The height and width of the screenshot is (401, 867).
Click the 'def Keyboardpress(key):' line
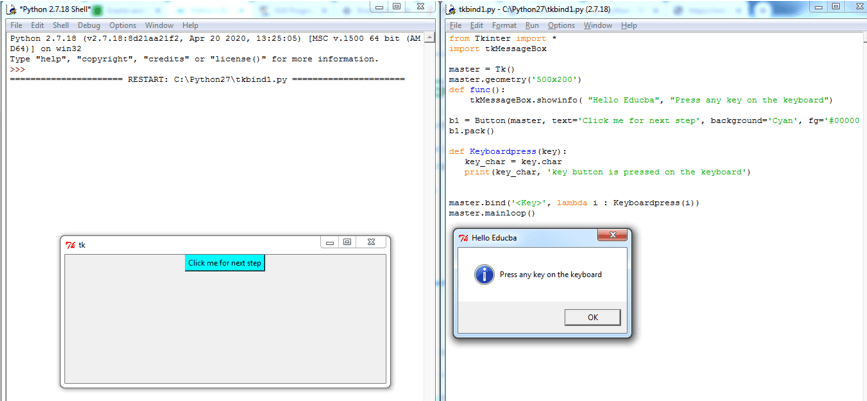click(508, 152)
